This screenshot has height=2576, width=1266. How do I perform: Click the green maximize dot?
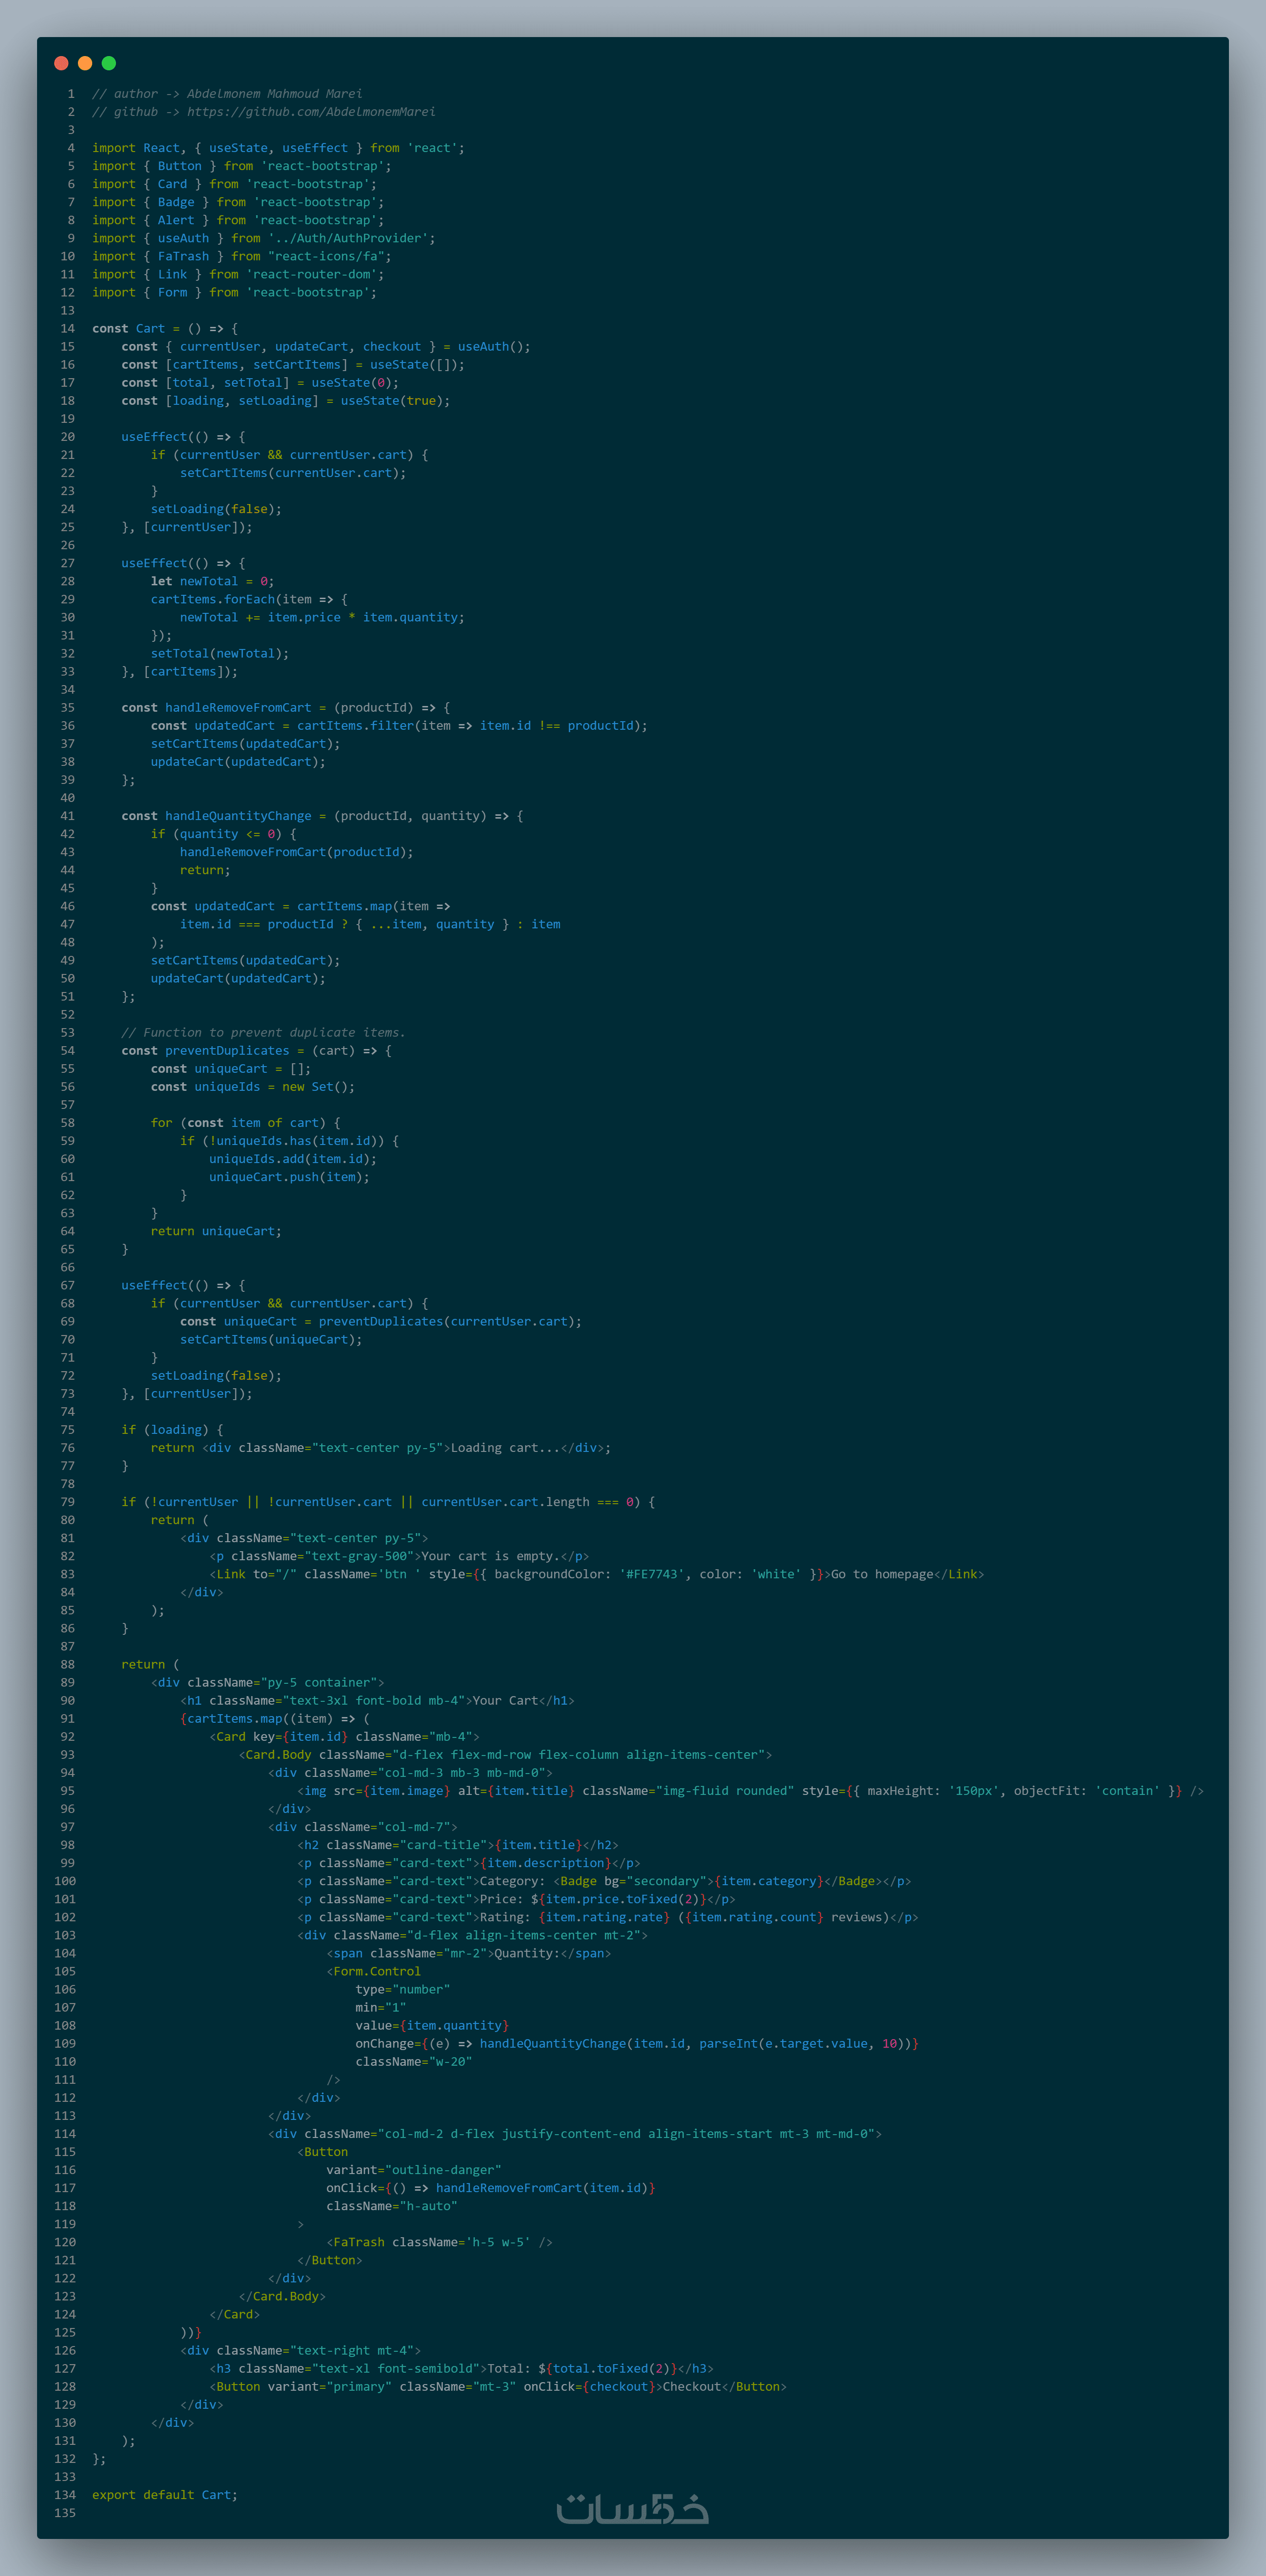click(109, 63)
